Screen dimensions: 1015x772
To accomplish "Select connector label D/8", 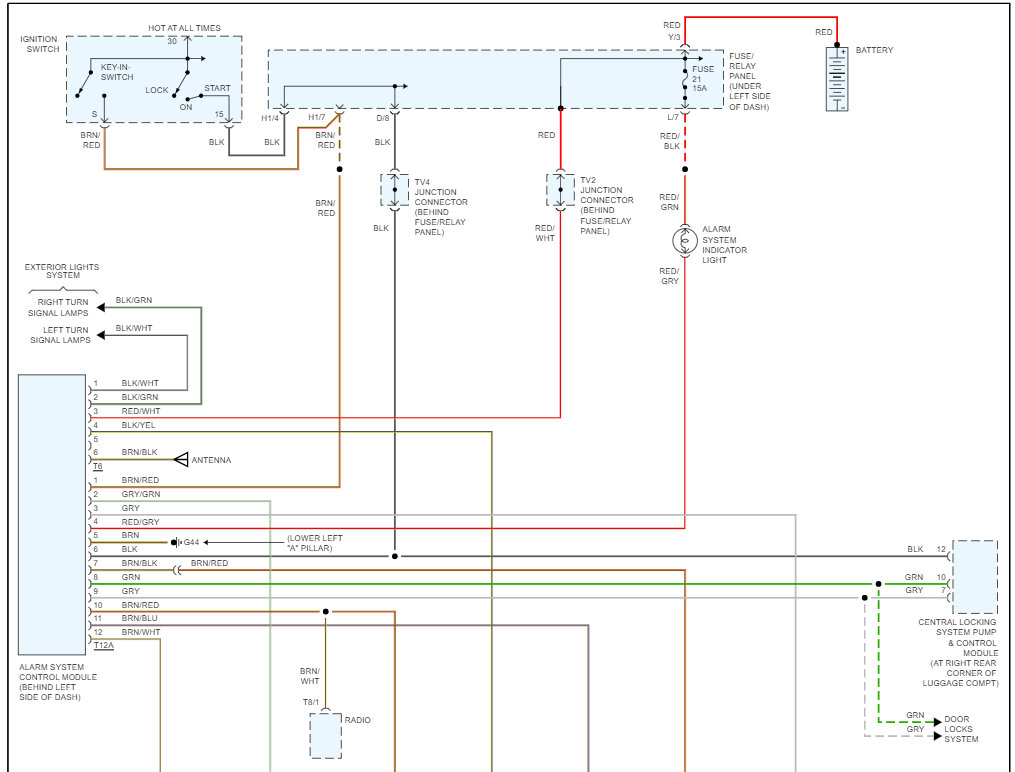I will coord(383,118).
